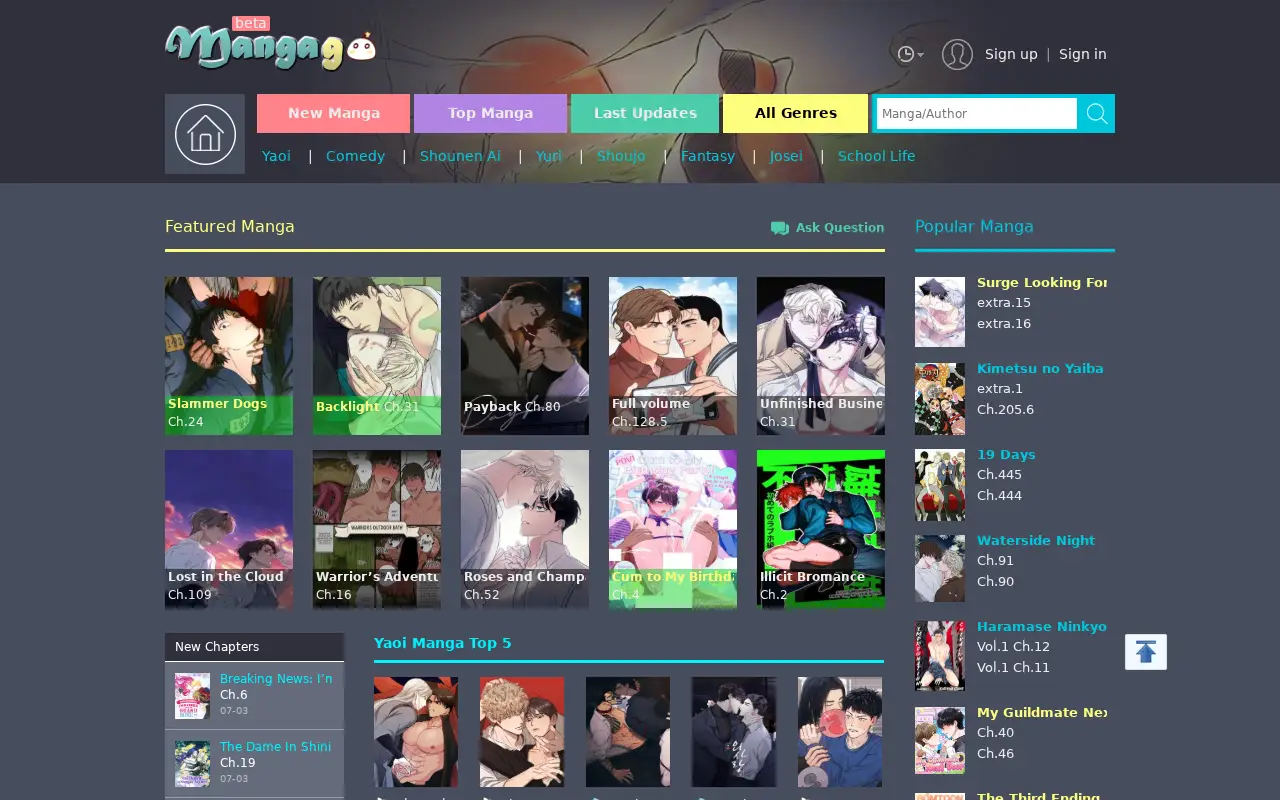Open Payback featured manga cover
Viewport: 1280px width, 800px height.
[525, 356]
